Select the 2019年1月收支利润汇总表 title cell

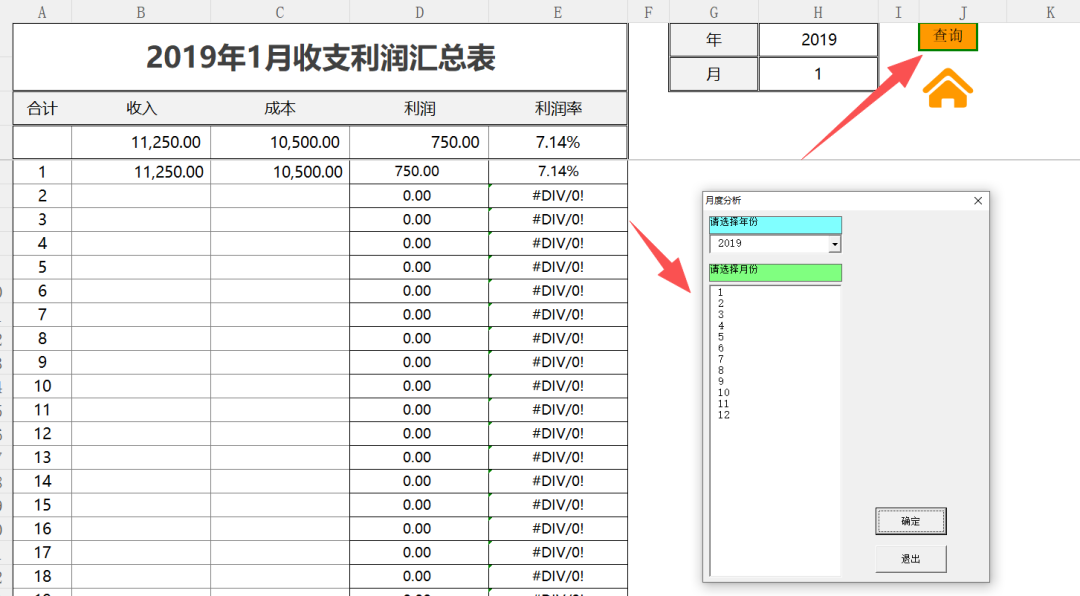coord(320,57)
